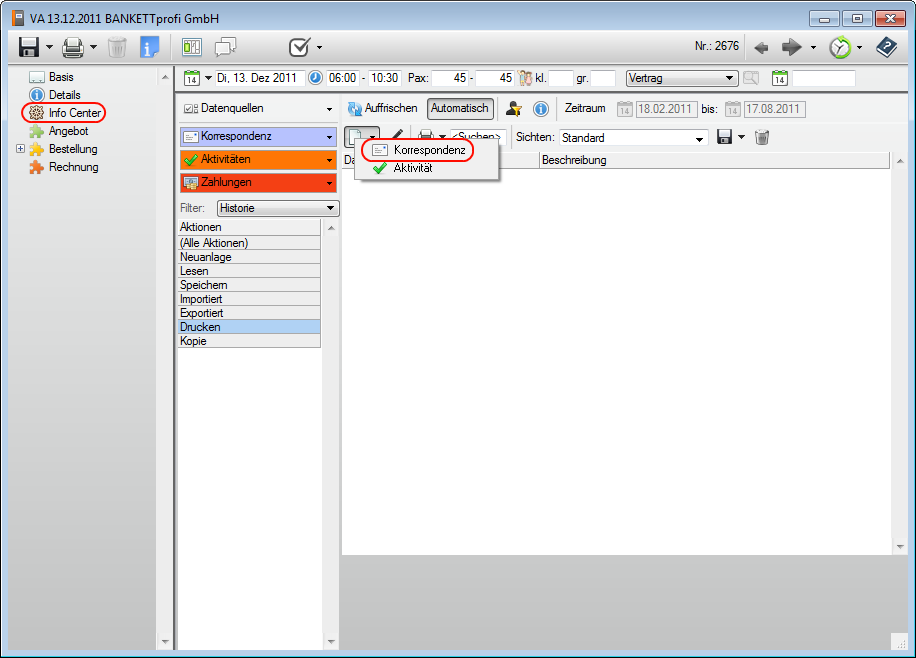Image resolution: width=916 pixels, height=658 pixels.
Task: Open the Vertrag status dropdown
Action: pyautogui.click(x=730, y=78)
